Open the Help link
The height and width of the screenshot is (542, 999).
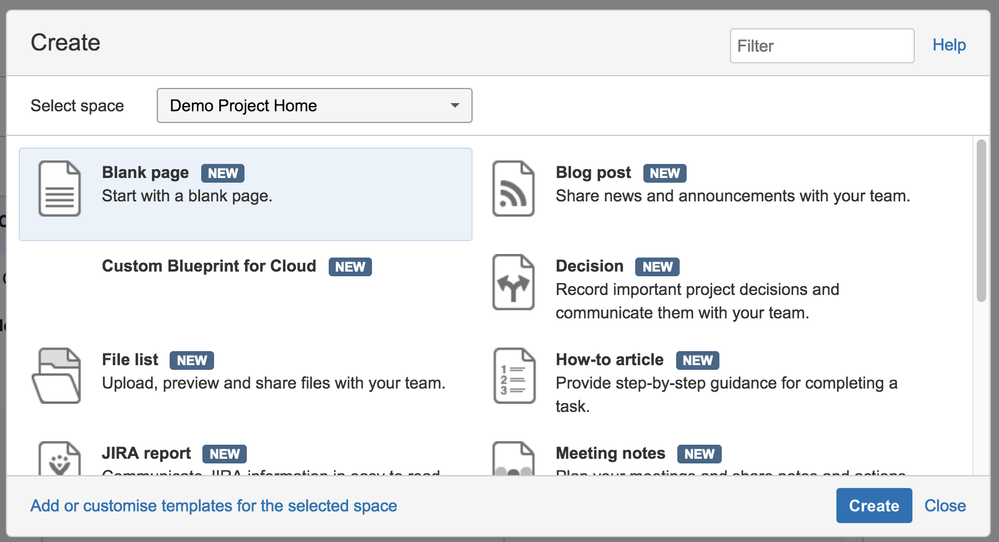(x=949, y=45)
